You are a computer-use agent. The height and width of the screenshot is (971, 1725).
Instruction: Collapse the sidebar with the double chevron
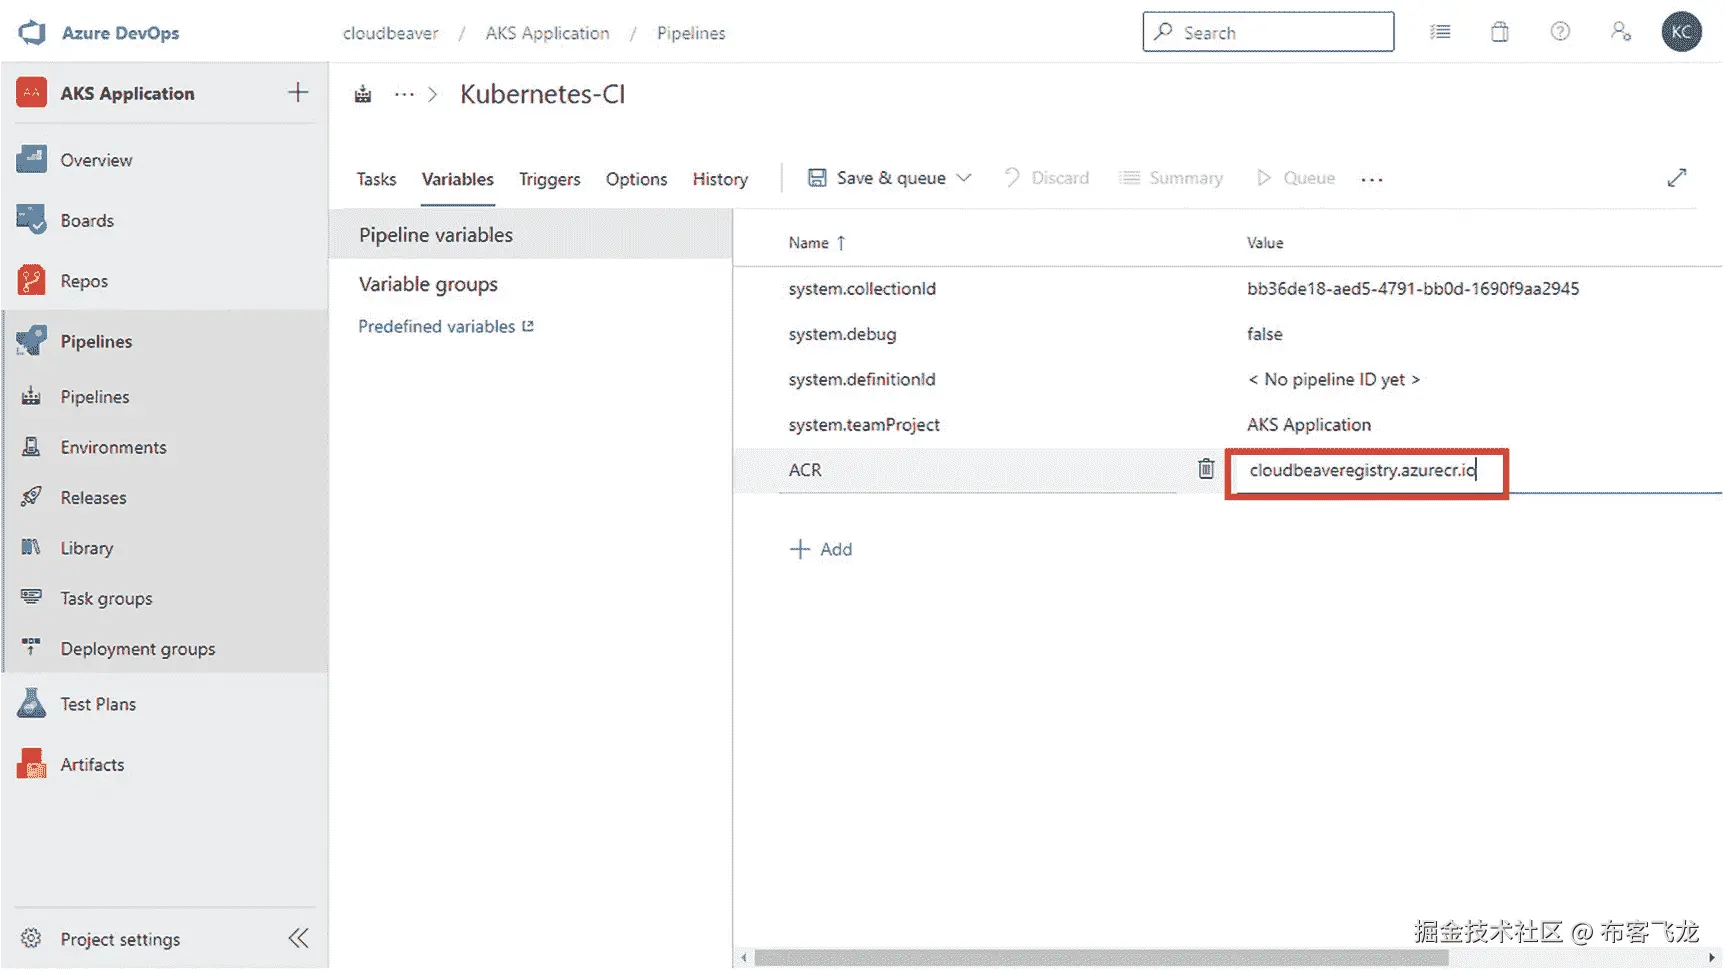click(x=298, y=939)
